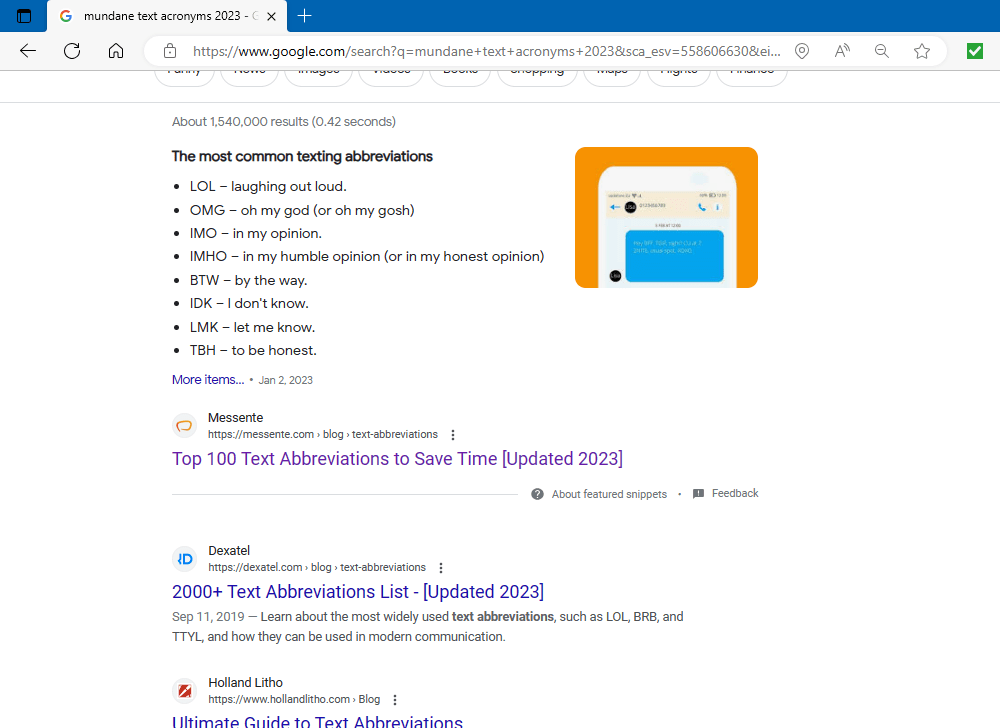1000x728 pixels.
Task: Go back using the browser back arrow
Action: click(x=28, y=51)
